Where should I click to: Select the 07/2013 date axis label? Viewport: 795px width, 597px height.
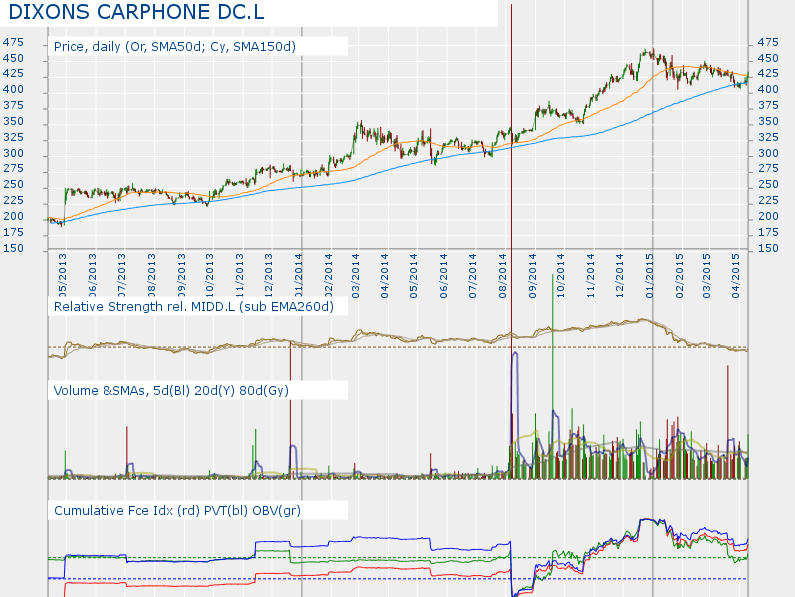[x=121, y=276]
